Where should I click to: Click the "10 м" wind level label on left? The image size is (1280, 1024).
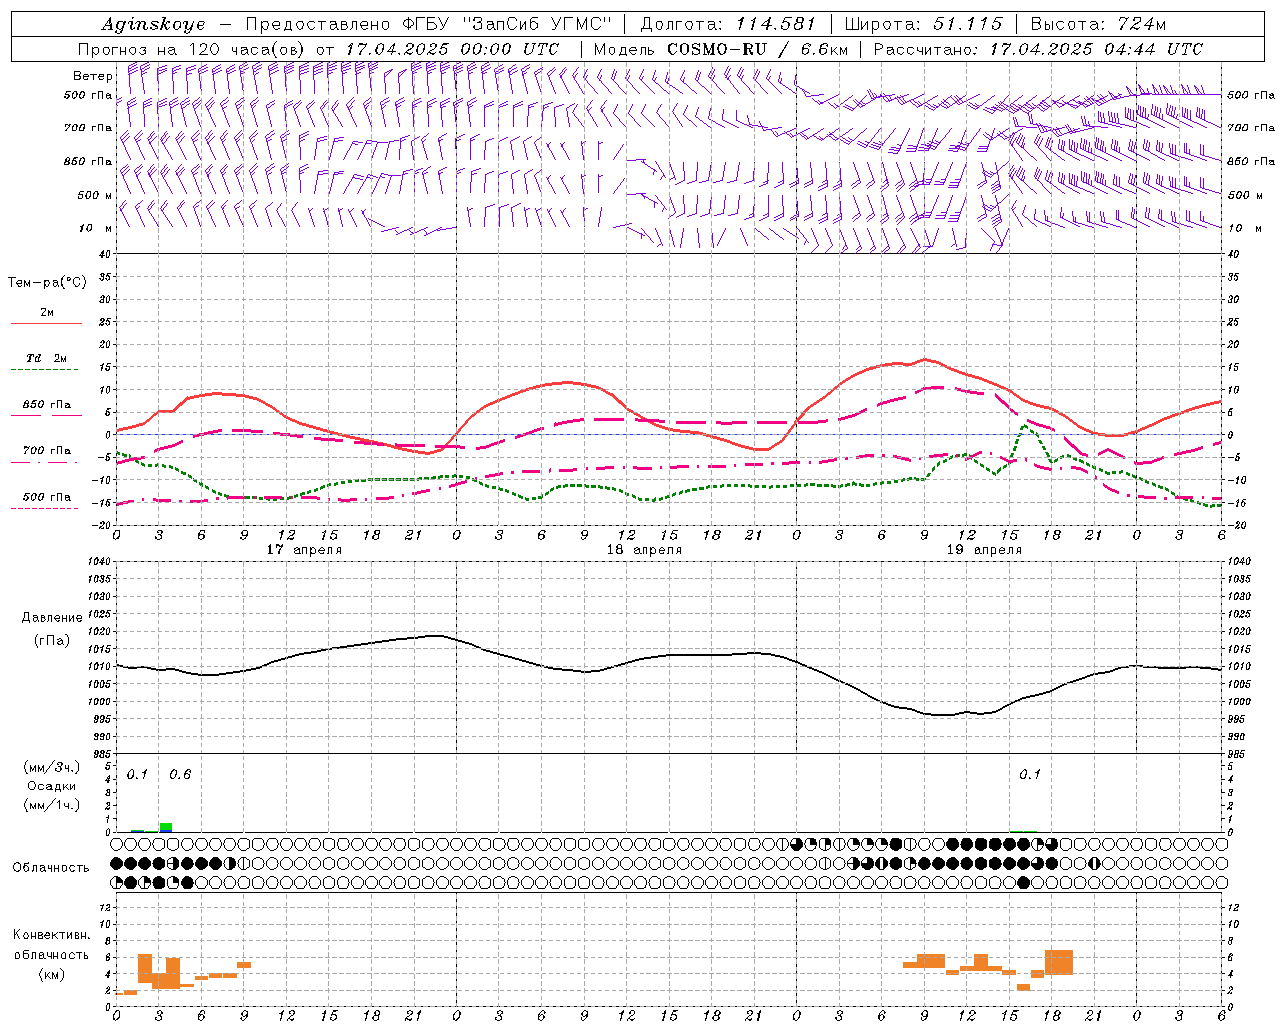point(96,228)
